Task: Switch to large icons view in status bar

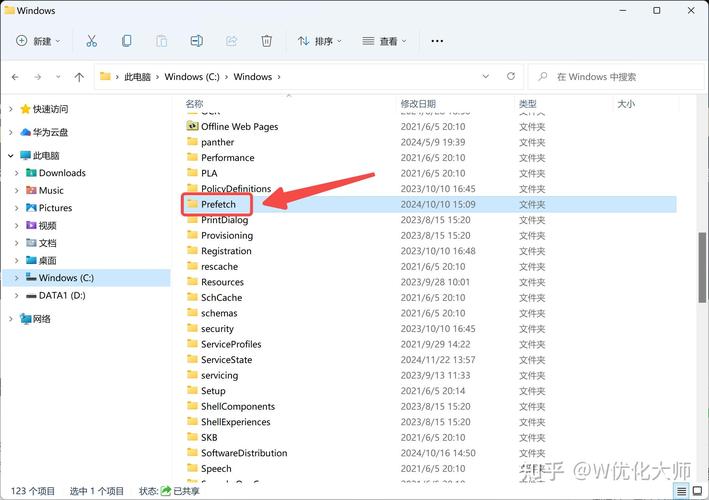Action: [x=698, y=491]
